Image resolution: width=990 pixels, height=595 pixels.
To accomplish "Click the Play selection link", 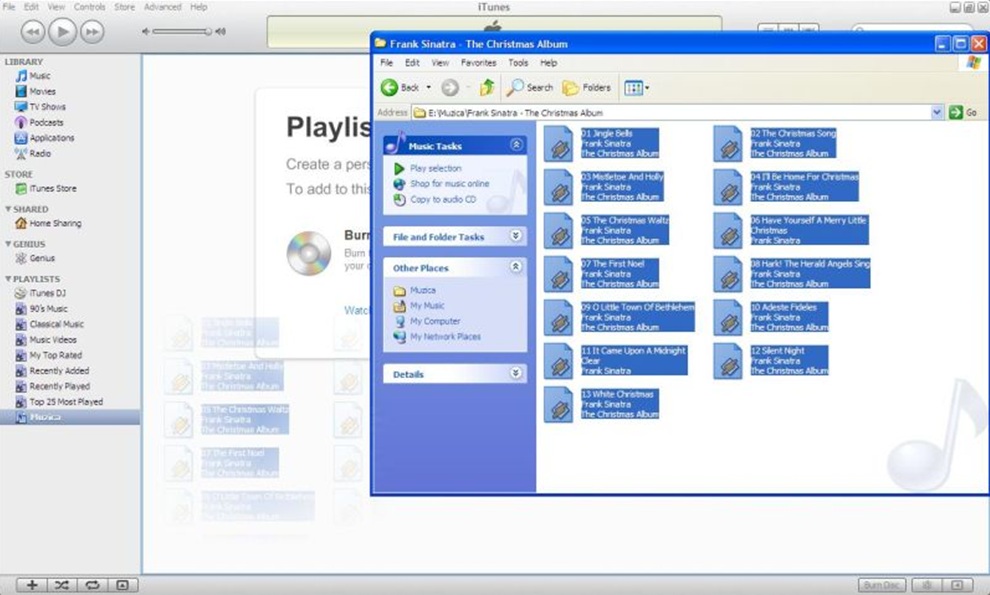I will point(435,169).
